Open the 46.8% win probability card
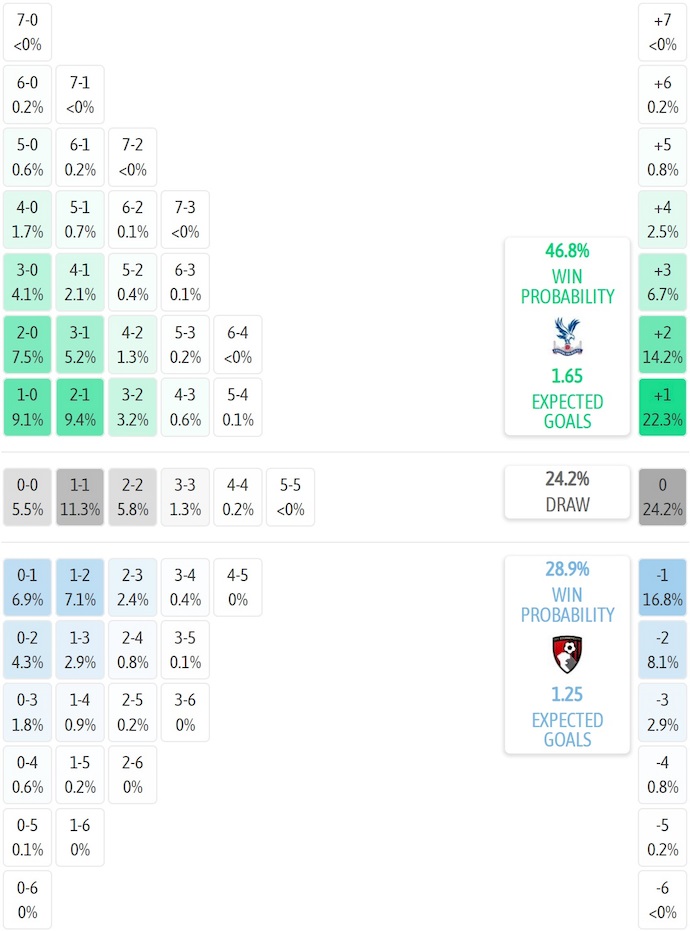The width and height of the screenshot is (690, 931). click(x=567, y=336)
